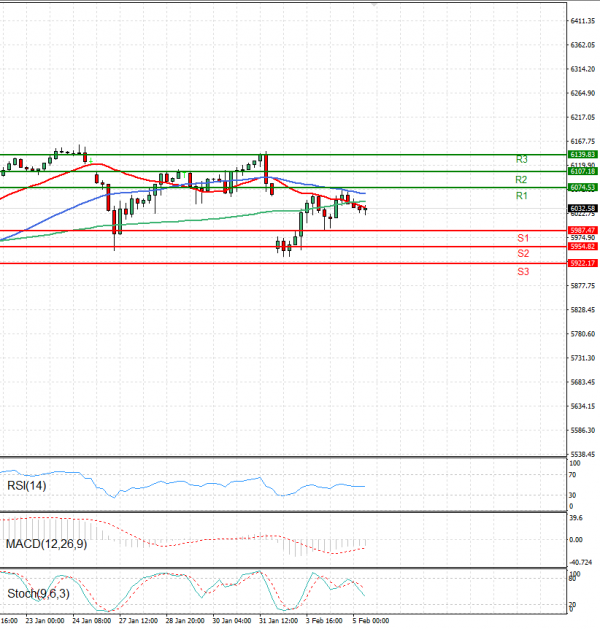Click the 6264.90 price axis value
This screenshot has height=629, width=600.
click(583, 93)
